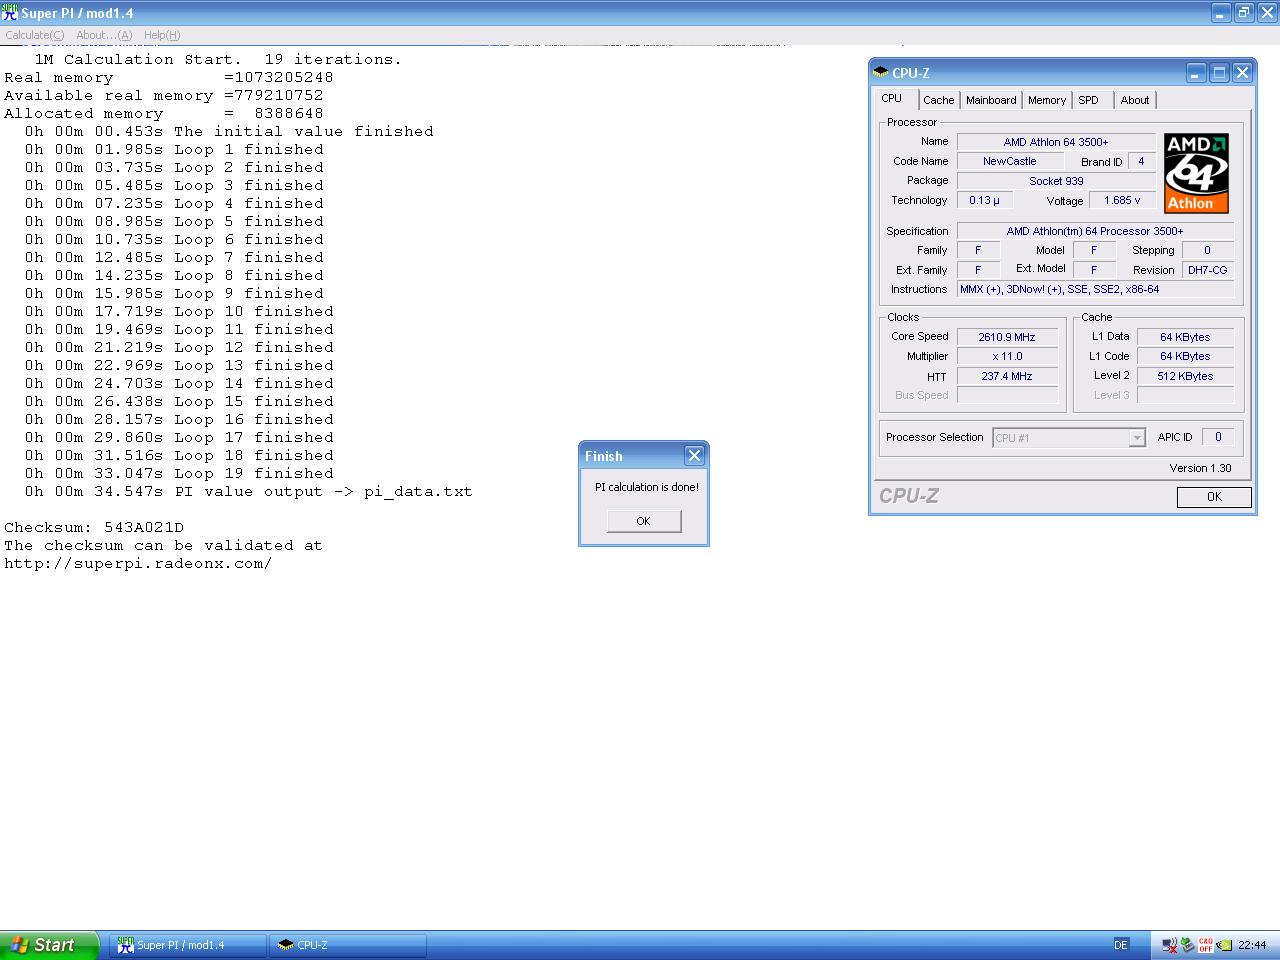Click the Revision value DH7-CG
This screenshot has height=960, width=1280.
[1207, 270]
